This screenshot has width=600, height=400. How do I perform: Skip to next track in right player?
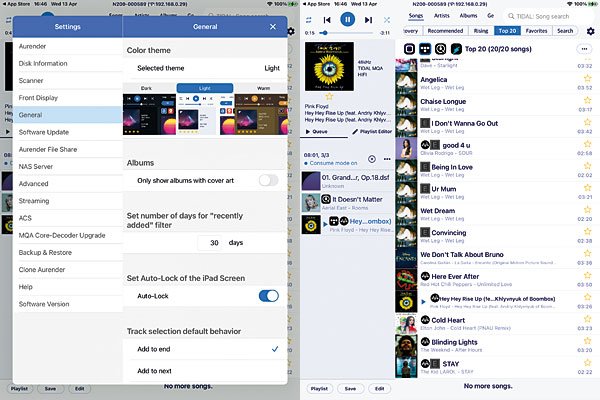[x=368, y=20]
